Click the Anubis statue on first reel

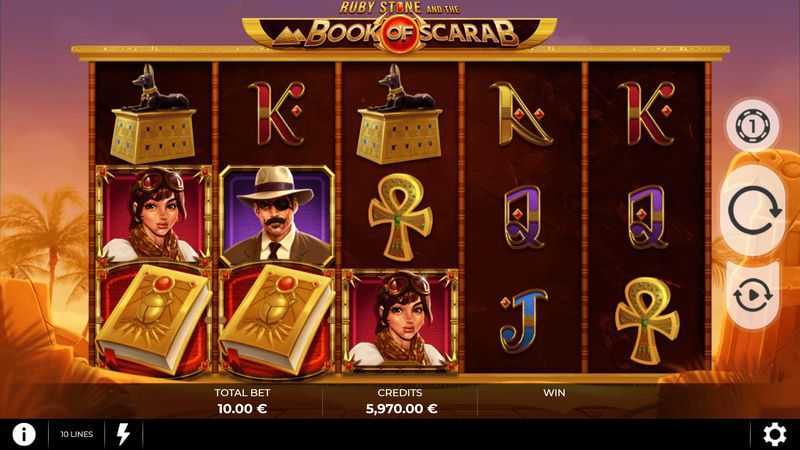pyautogui.click(x=154, y=114)
